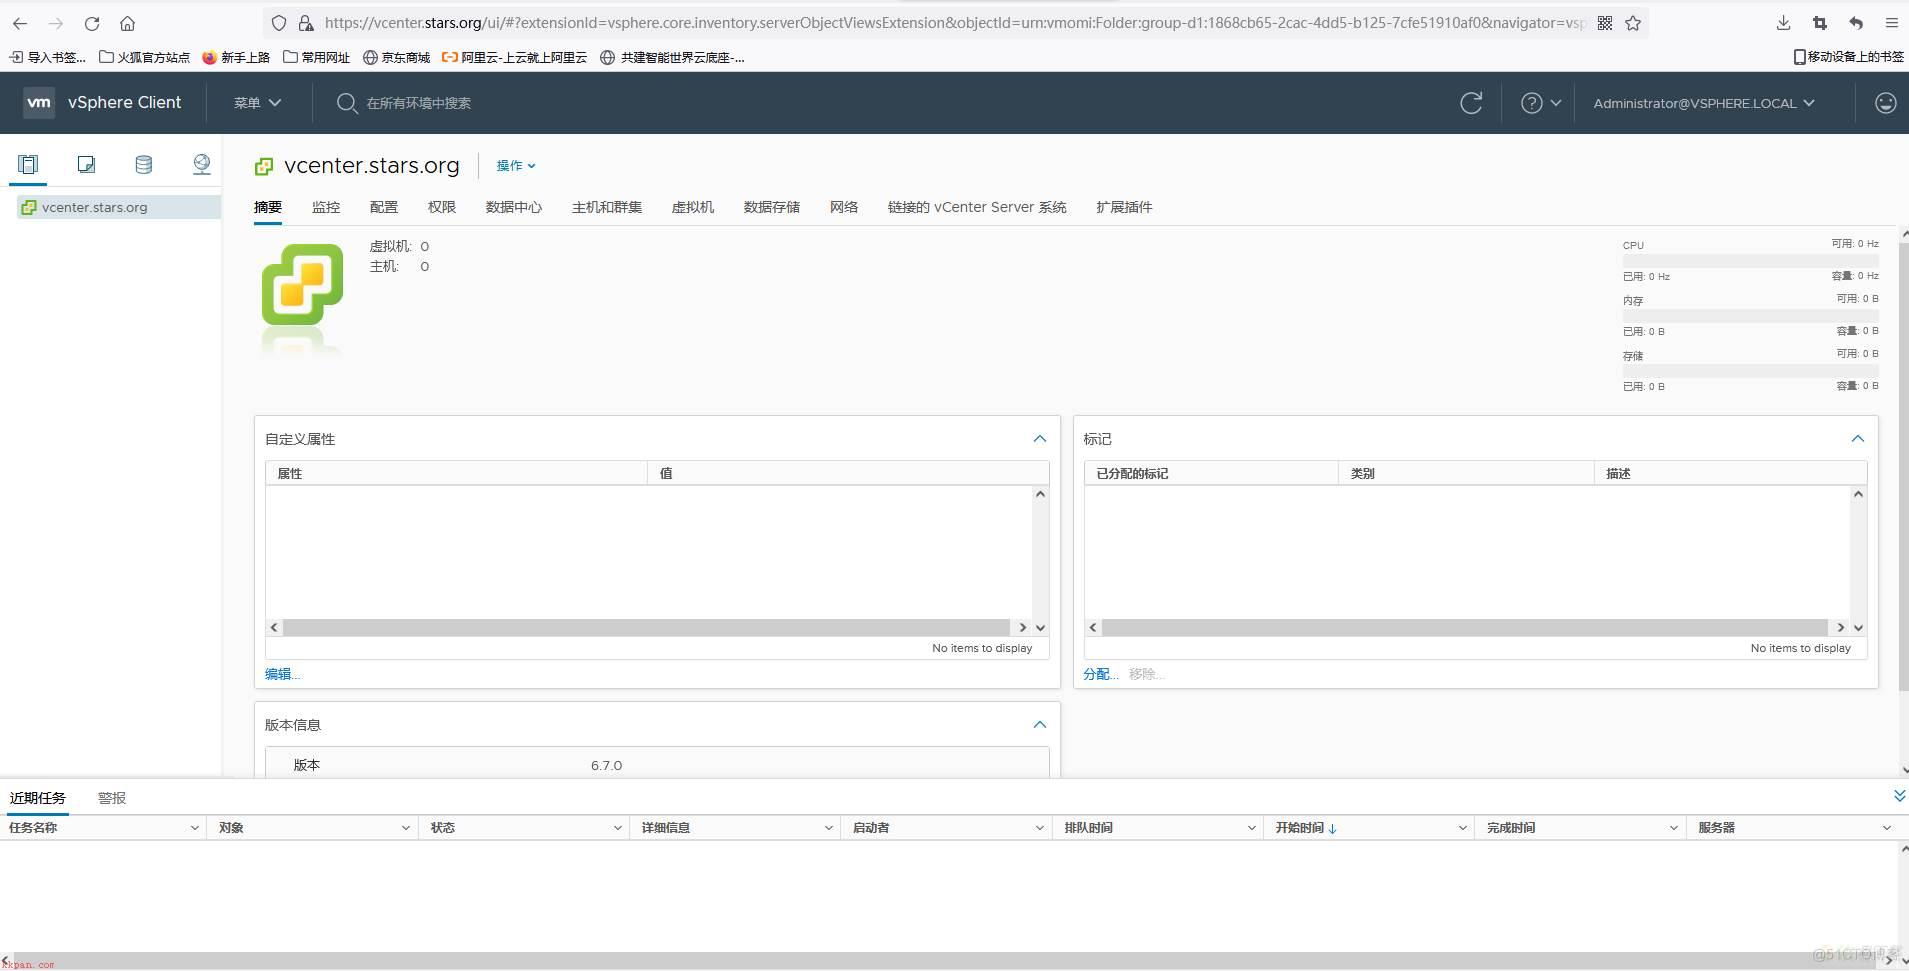Go to the browser home page
The image size is (1909, 971).
tap(127, 23)
